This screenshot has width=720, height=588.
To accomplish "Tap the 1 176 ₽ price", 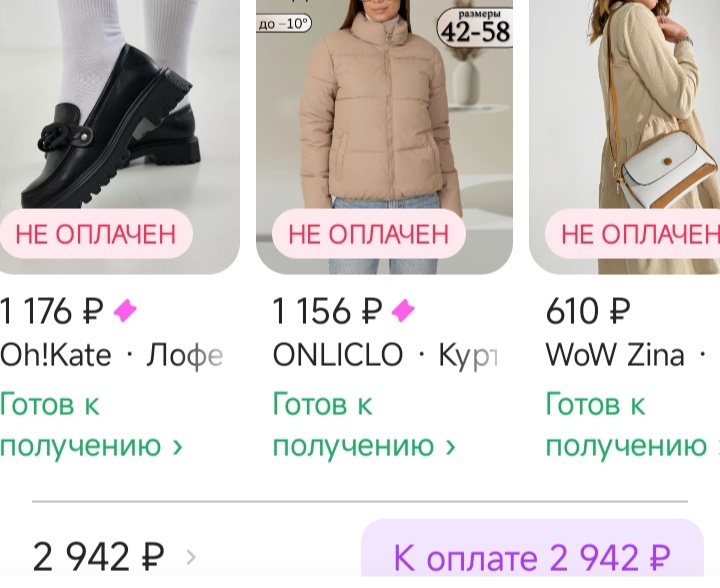I will [51, 311].
